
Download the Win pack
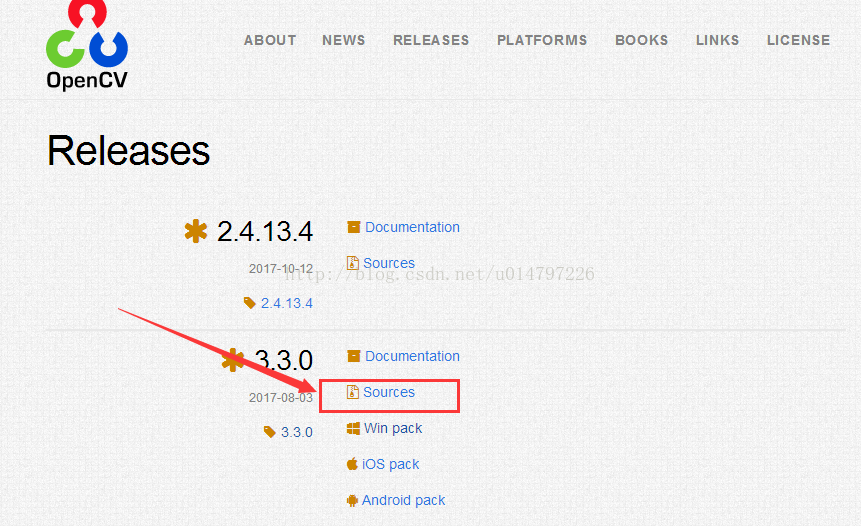tap(393, 428)
